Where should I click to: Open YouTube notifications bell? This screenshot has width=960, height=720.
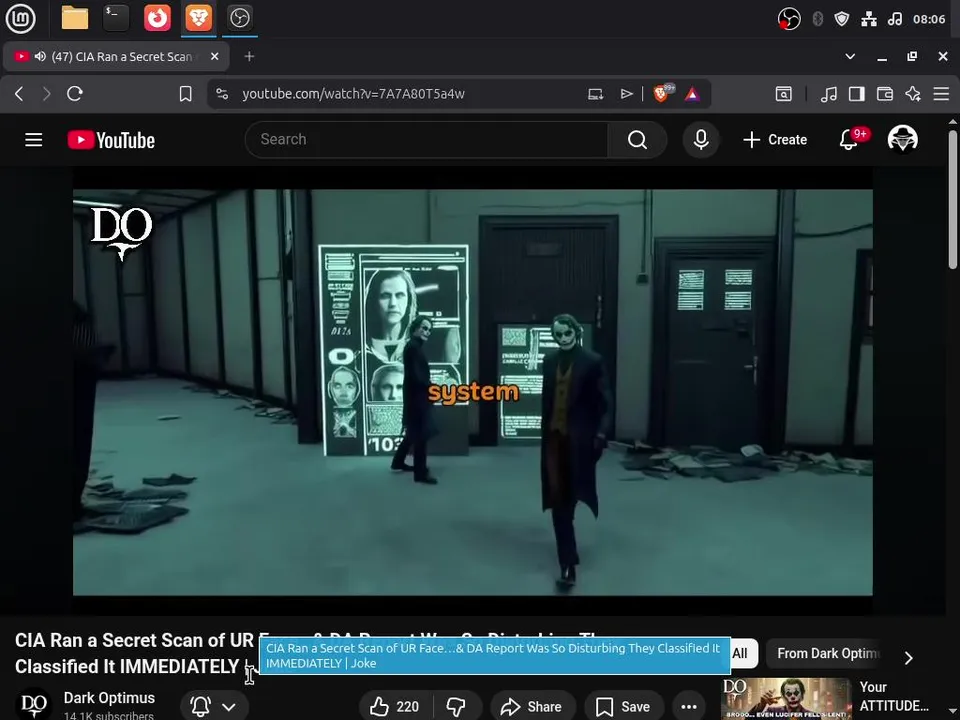(849, 140)
